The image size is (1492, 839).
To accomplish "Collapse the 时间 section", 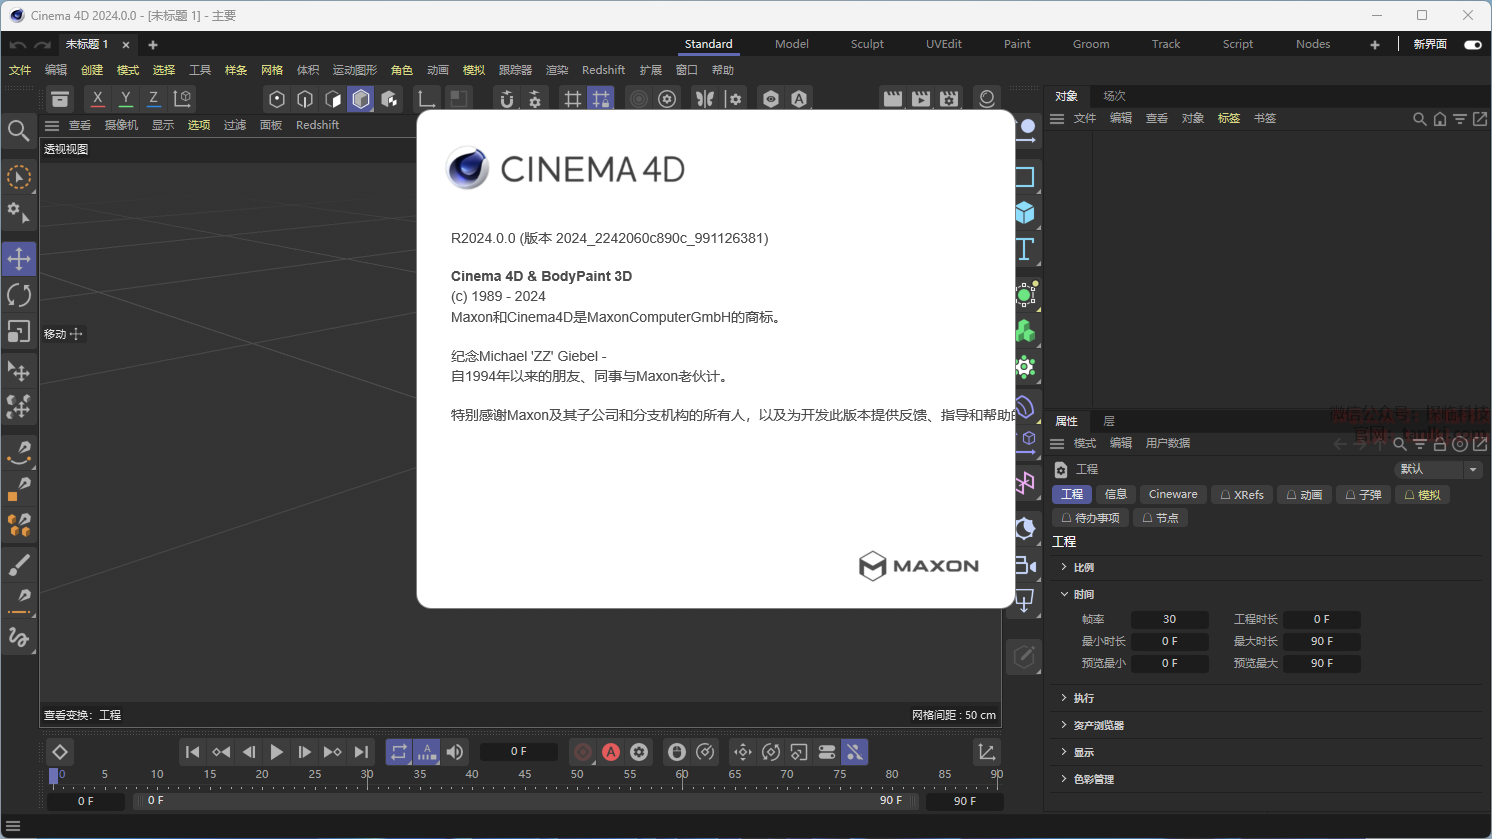I will tap(1083, 594).
